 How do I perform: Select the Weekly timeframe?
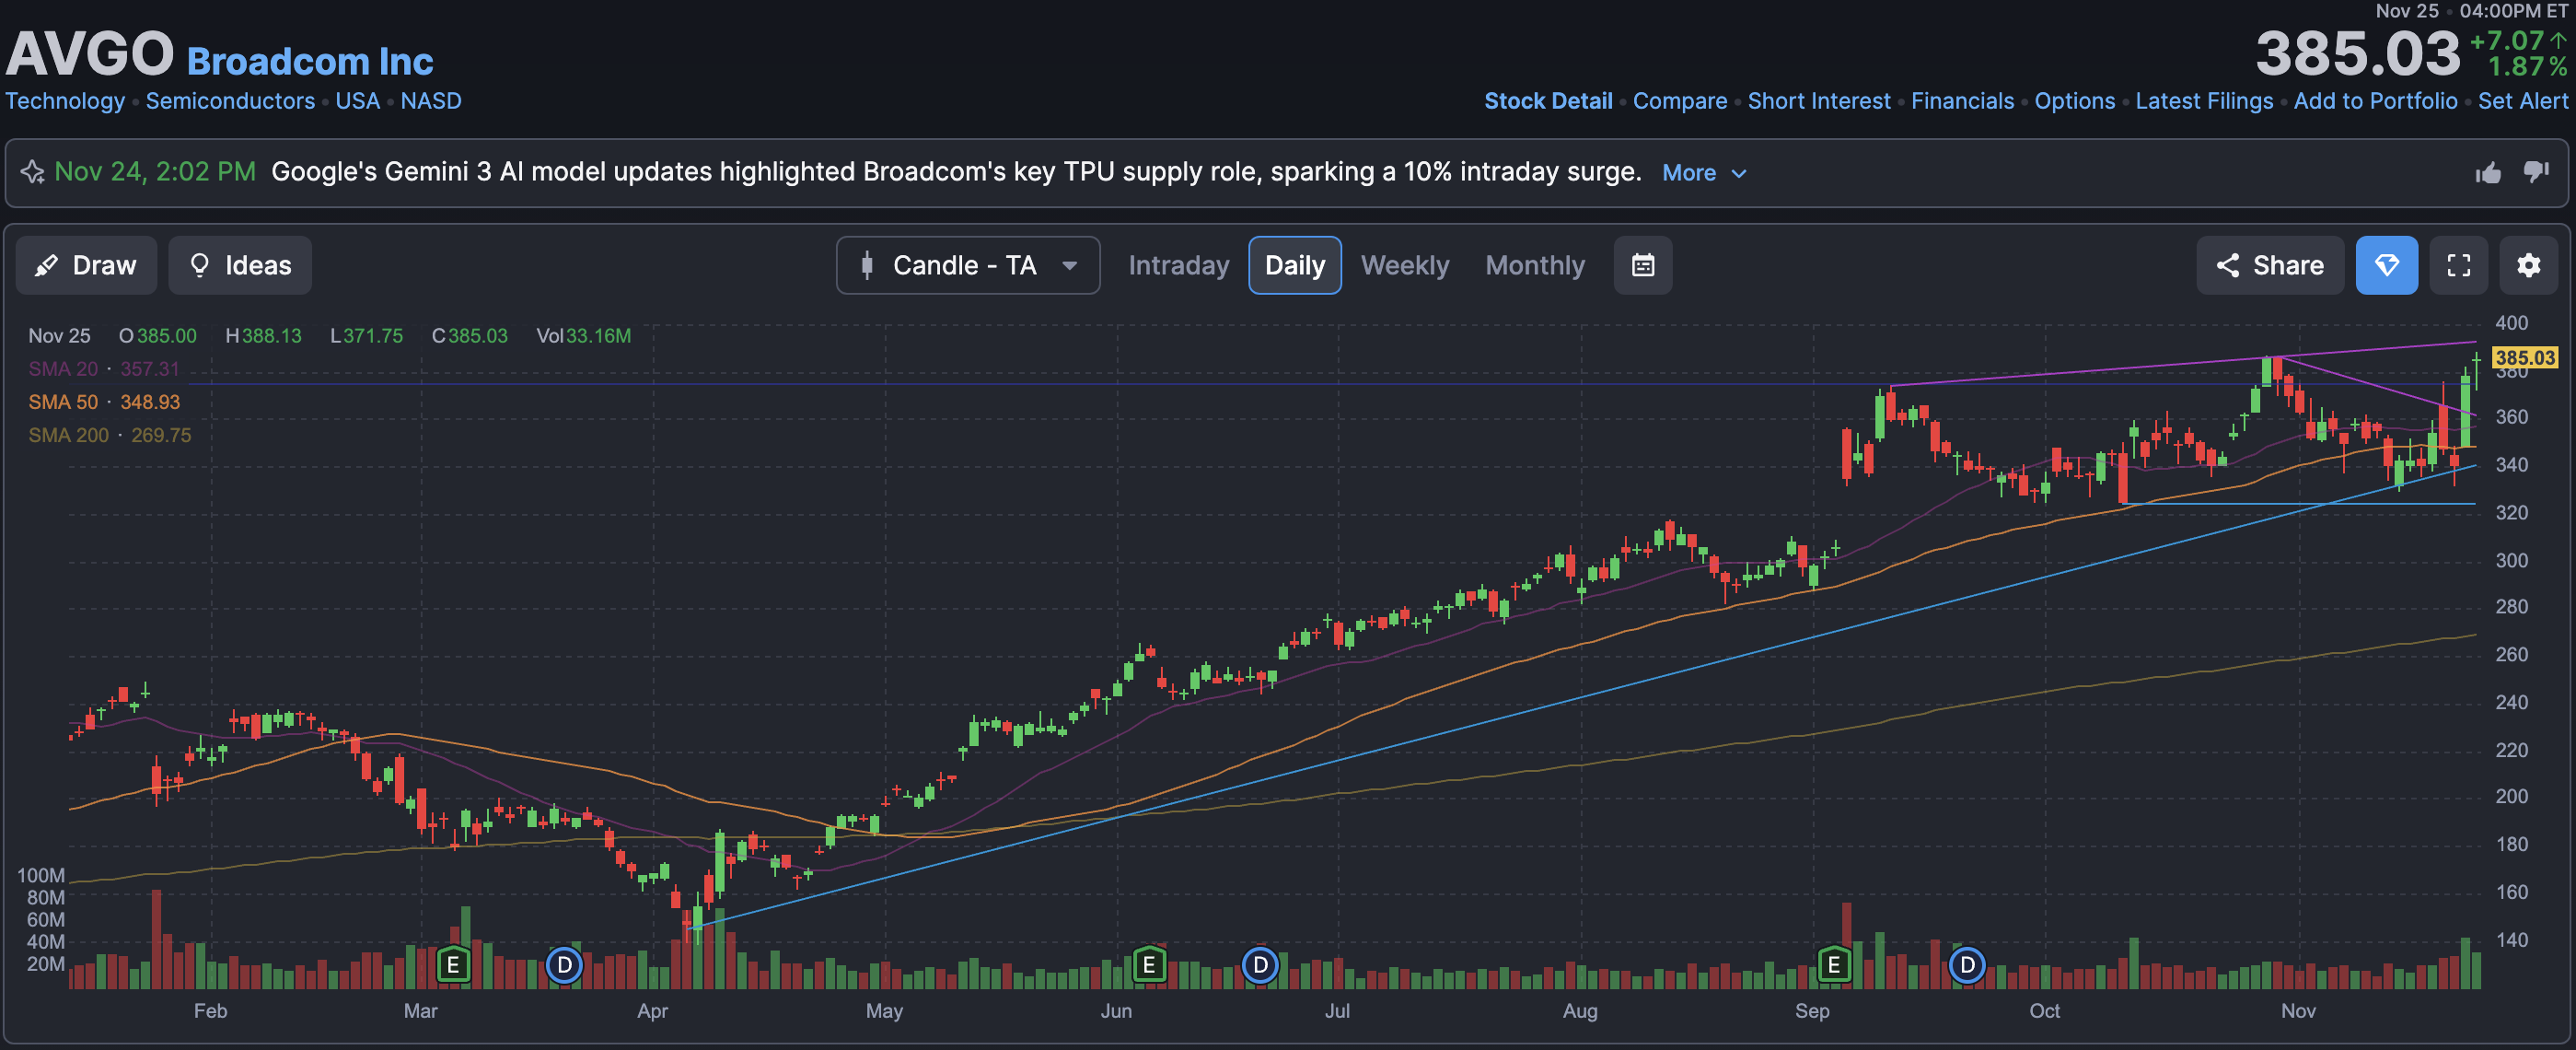coord(1404,265)
